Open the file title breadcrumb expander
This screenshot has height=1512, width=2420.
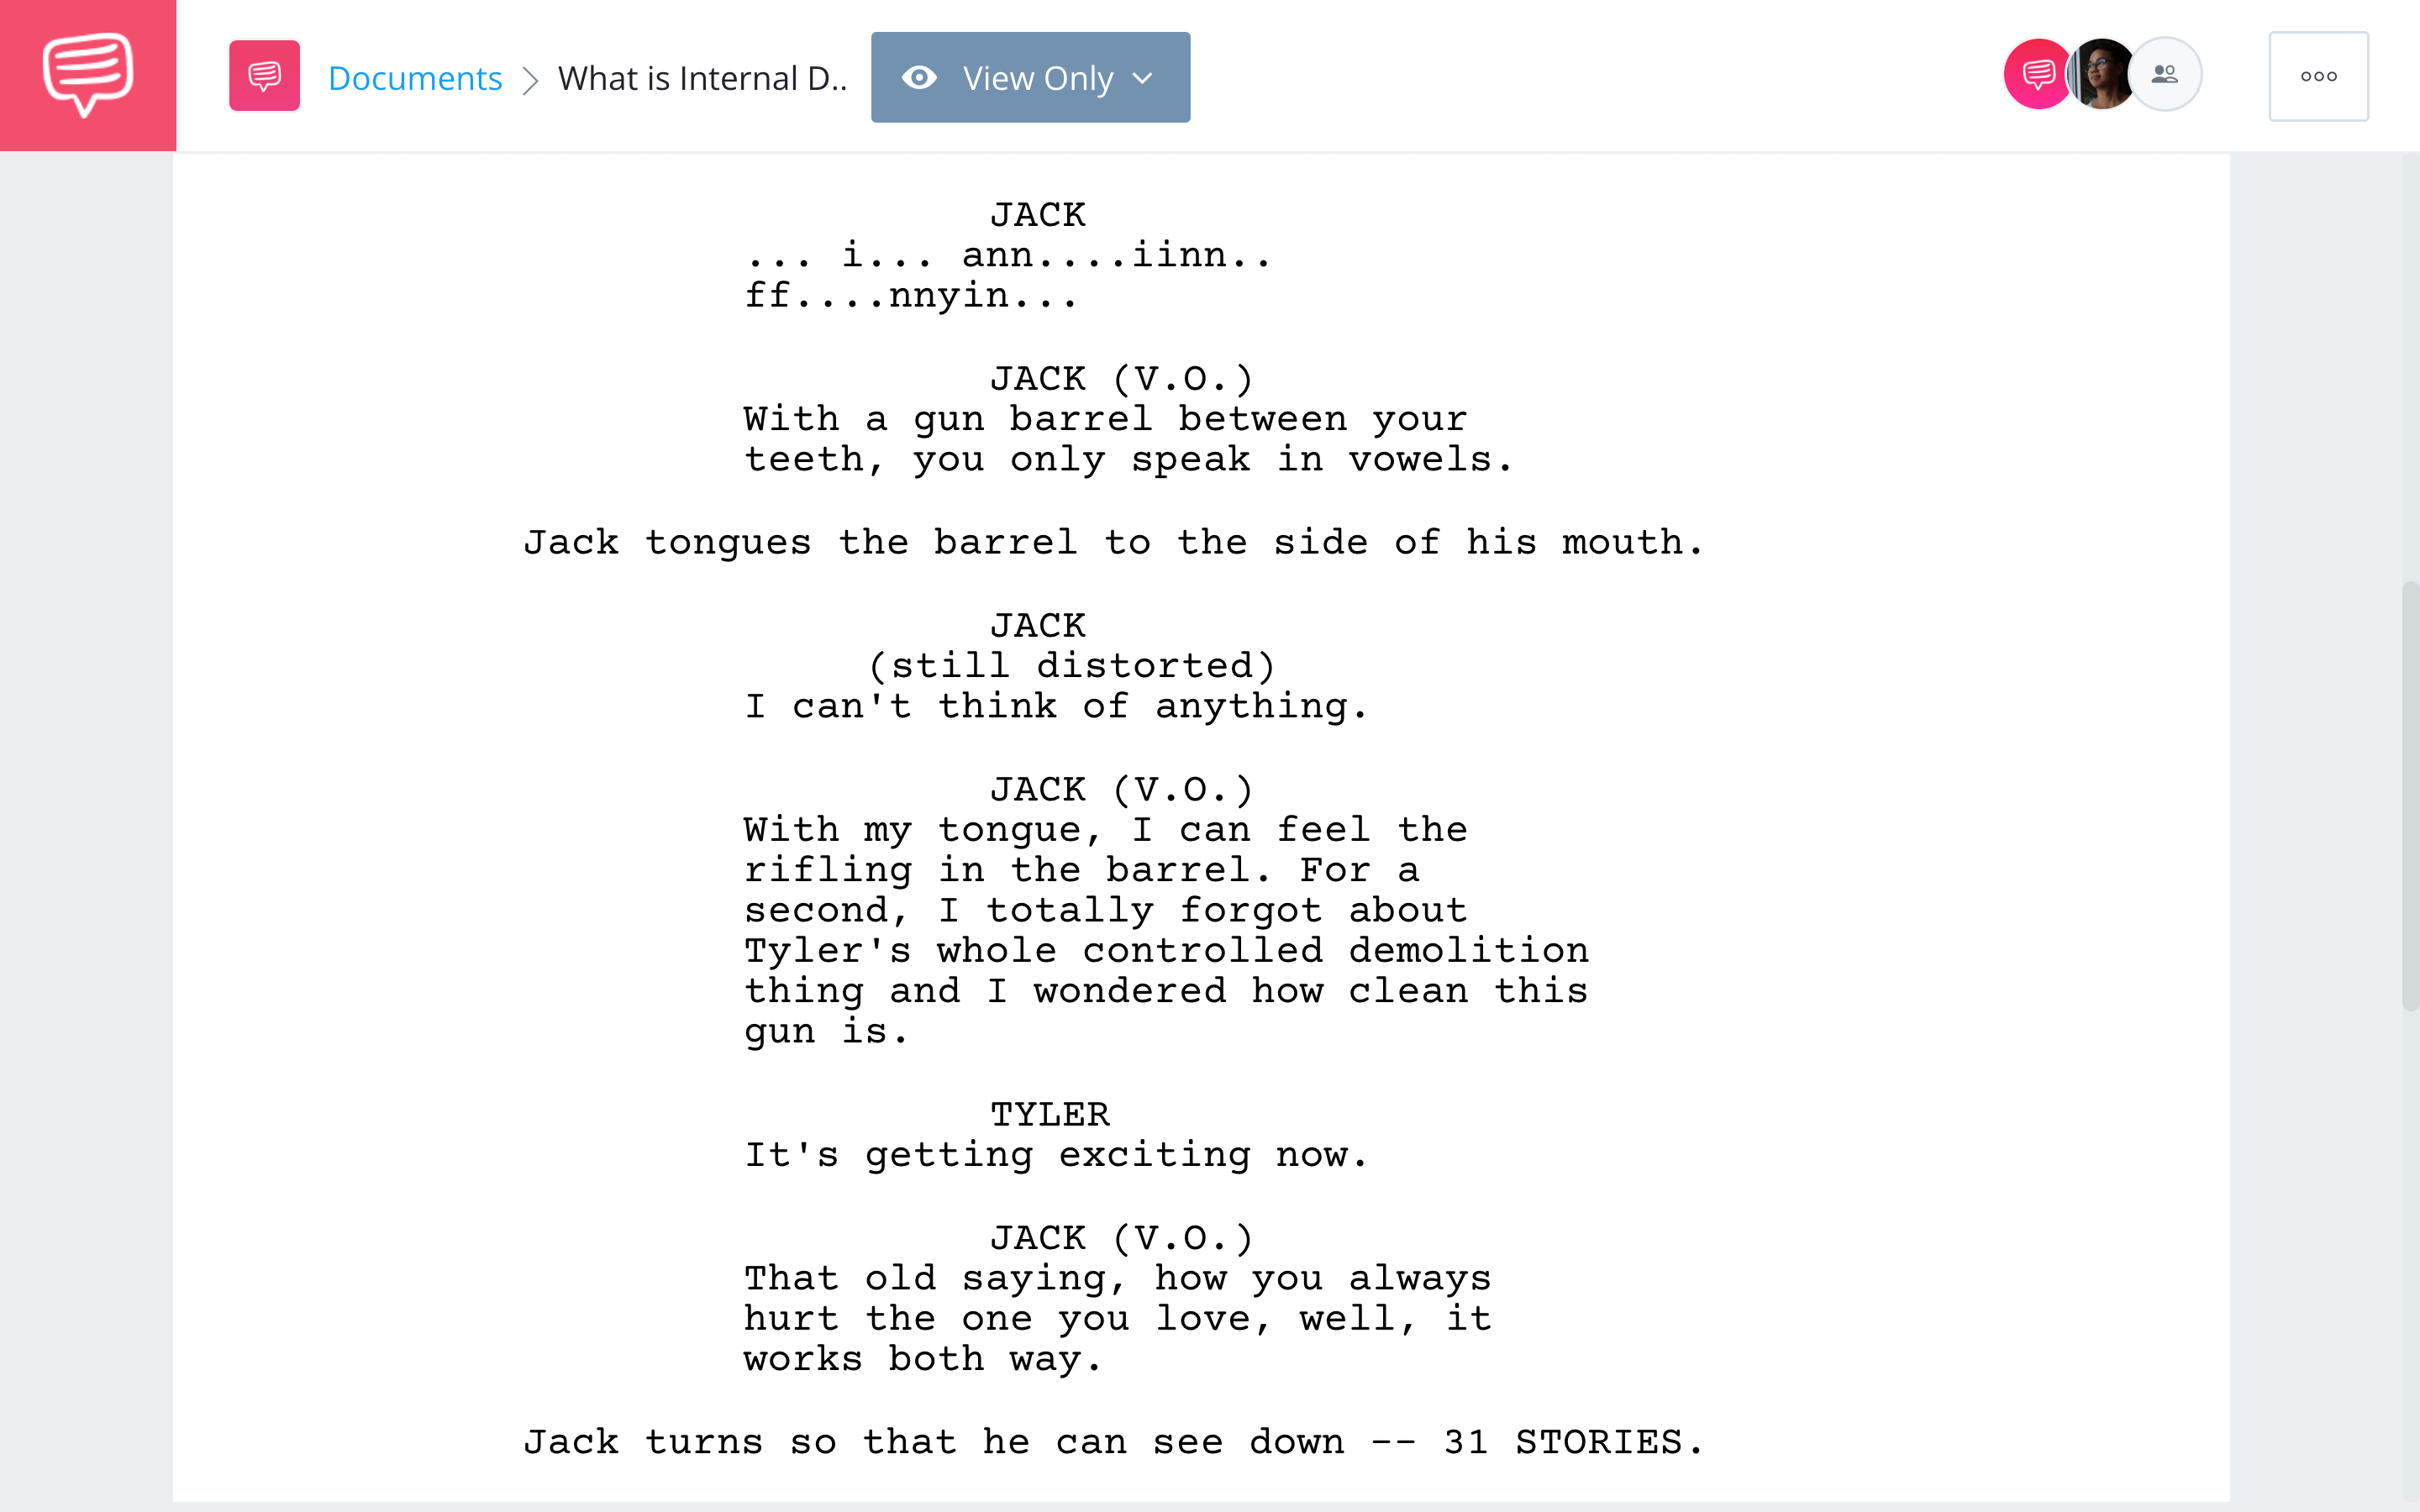click(x=697, y=76)
